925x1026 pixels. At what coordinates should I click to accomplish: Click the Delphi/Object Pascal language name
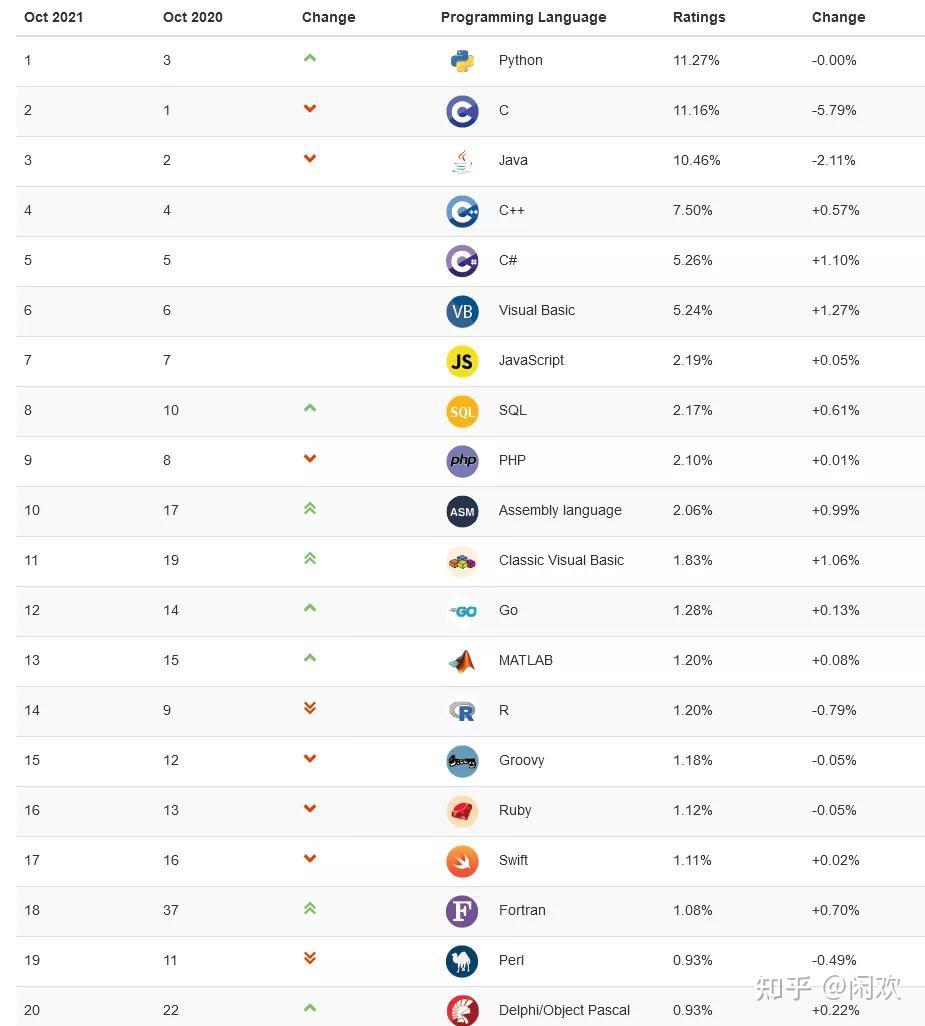click(564, 1010)
